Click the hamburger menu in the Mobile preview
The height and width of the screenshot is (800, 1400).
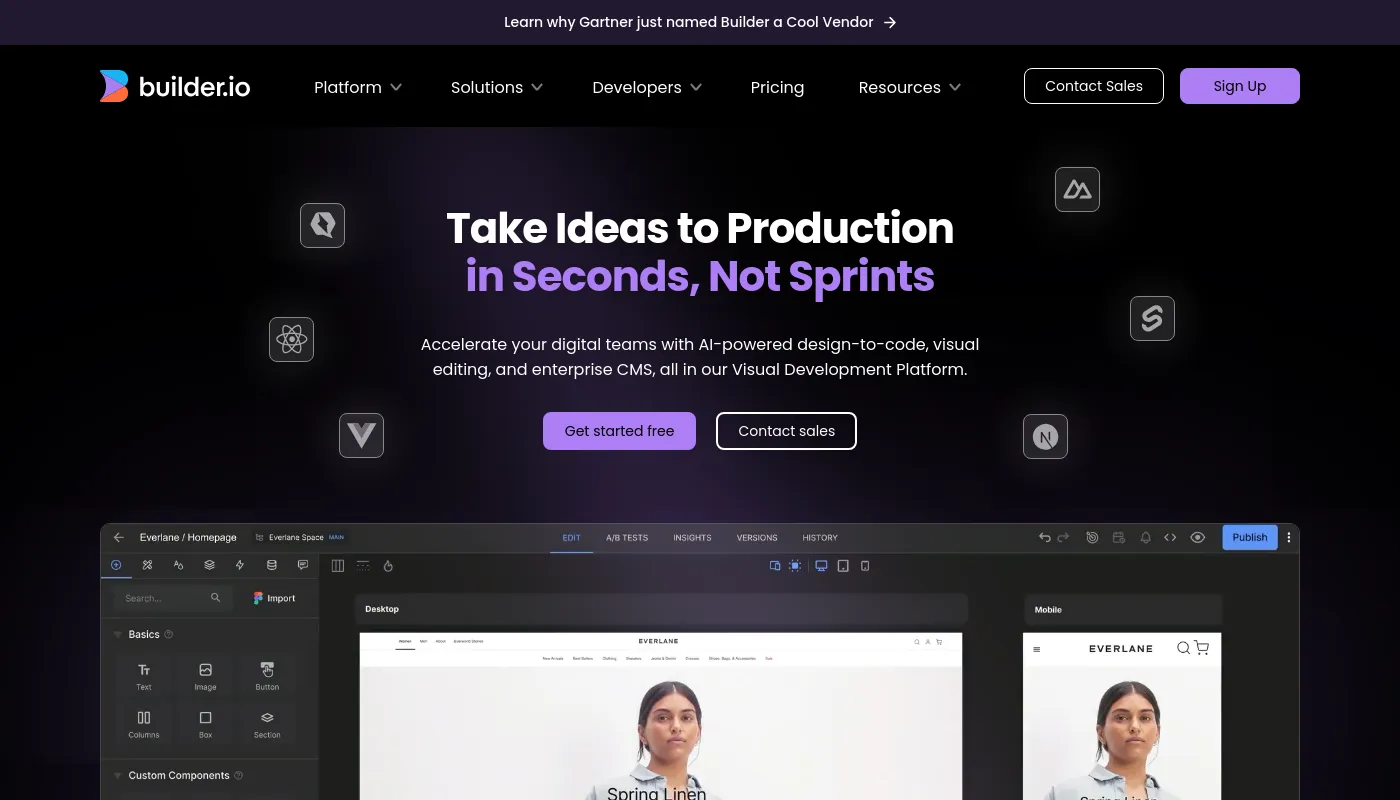1037,650
